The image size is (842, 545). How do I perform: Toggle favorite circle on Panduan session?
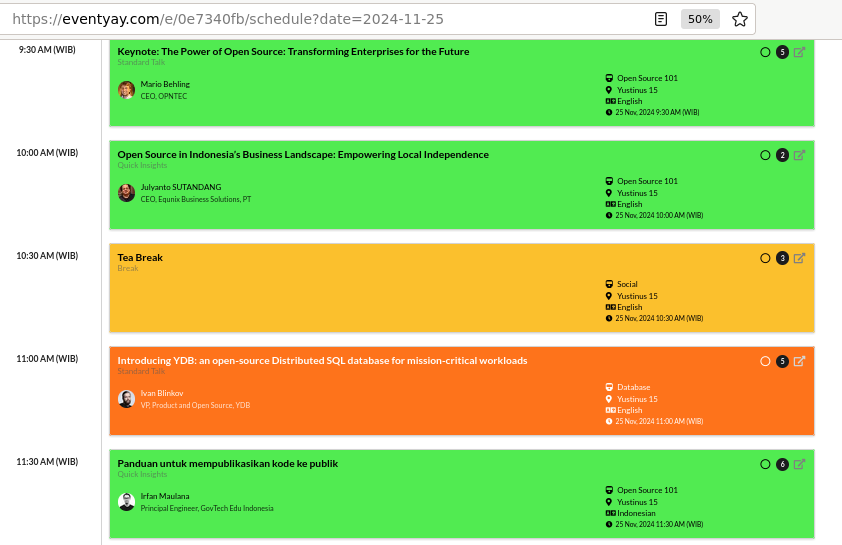pyautogui.click(x=765, y=464)
